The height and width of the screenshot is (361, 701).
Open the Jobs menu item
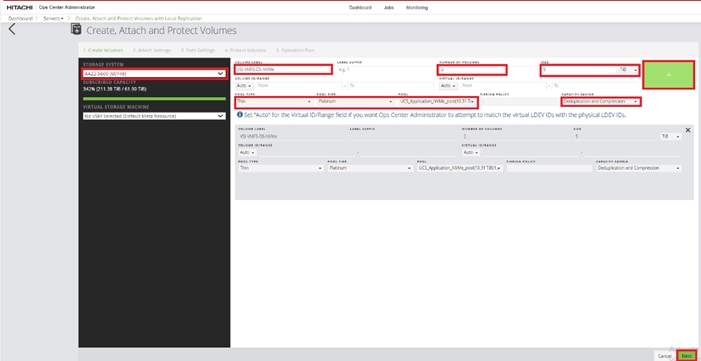click(x=389, y=8)
